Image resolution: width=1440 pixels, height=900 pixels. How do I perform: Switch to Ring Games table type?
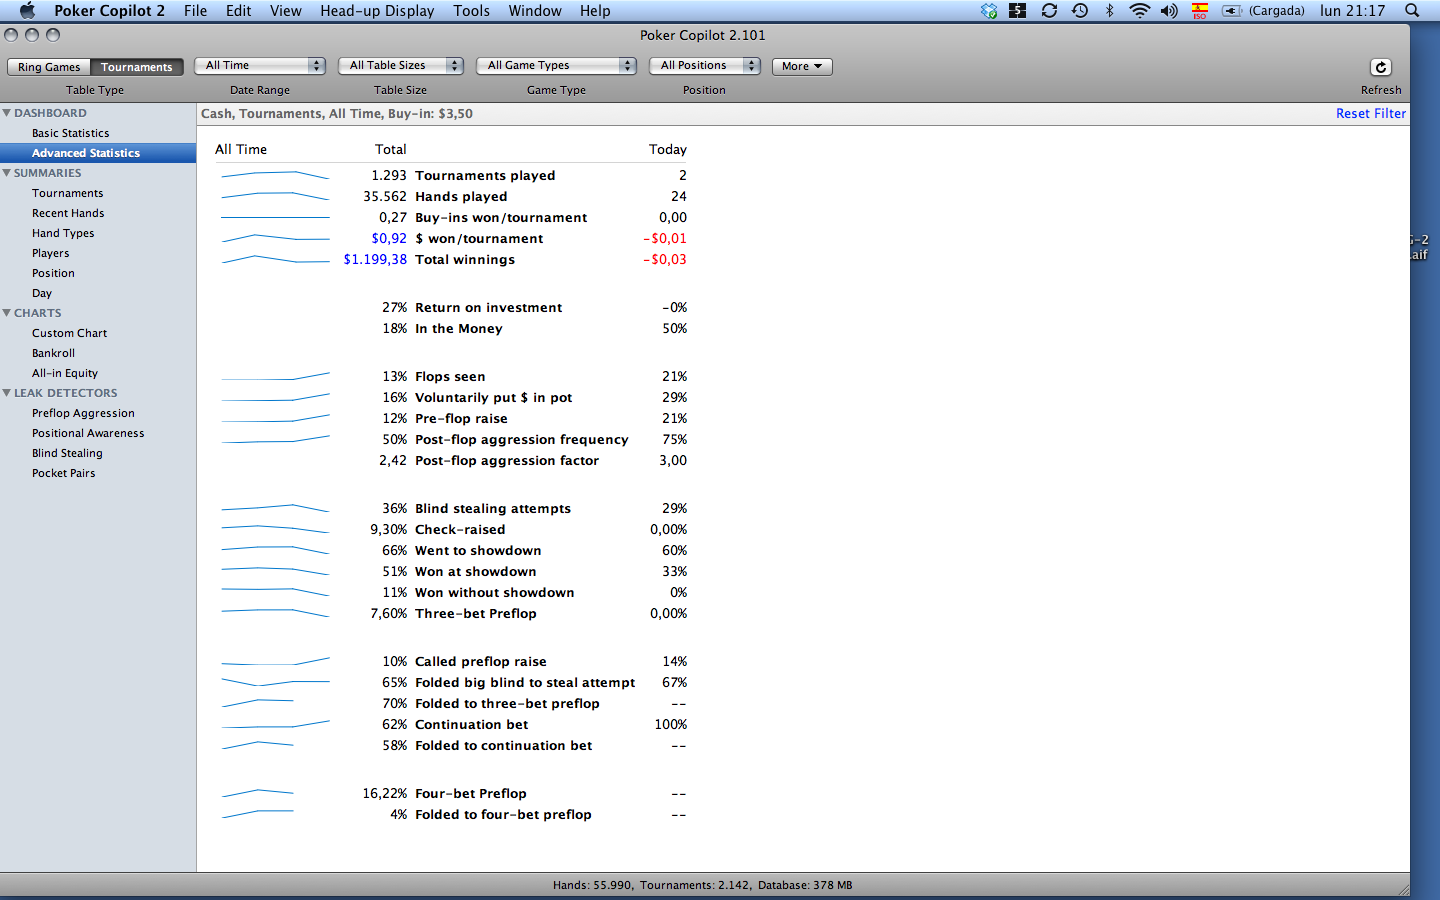point(49,67)
